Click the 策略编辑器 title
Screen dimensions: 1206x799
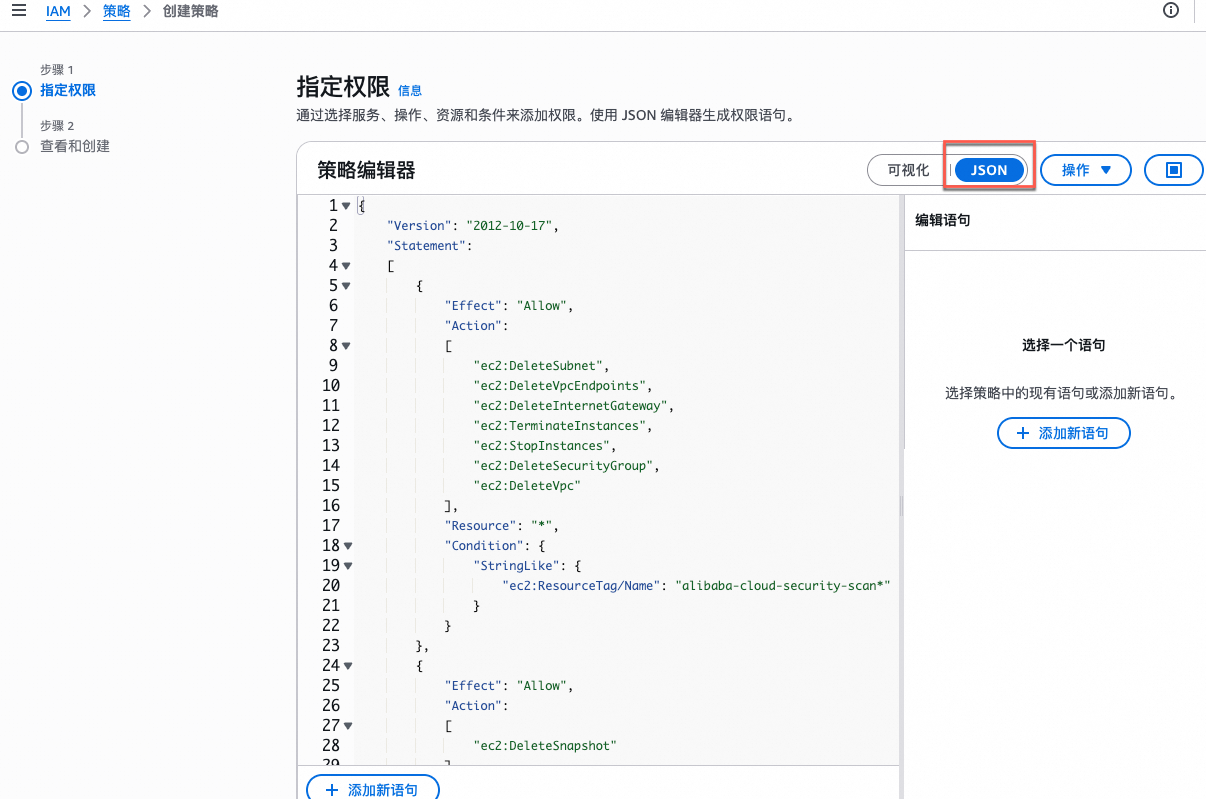point(366,170)
